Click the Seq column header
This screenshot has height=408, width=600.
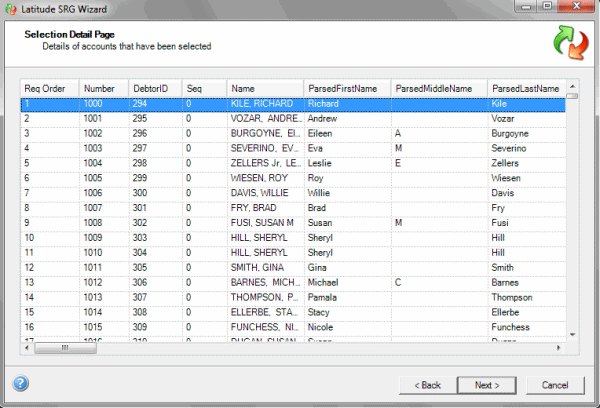pos(204,89)
